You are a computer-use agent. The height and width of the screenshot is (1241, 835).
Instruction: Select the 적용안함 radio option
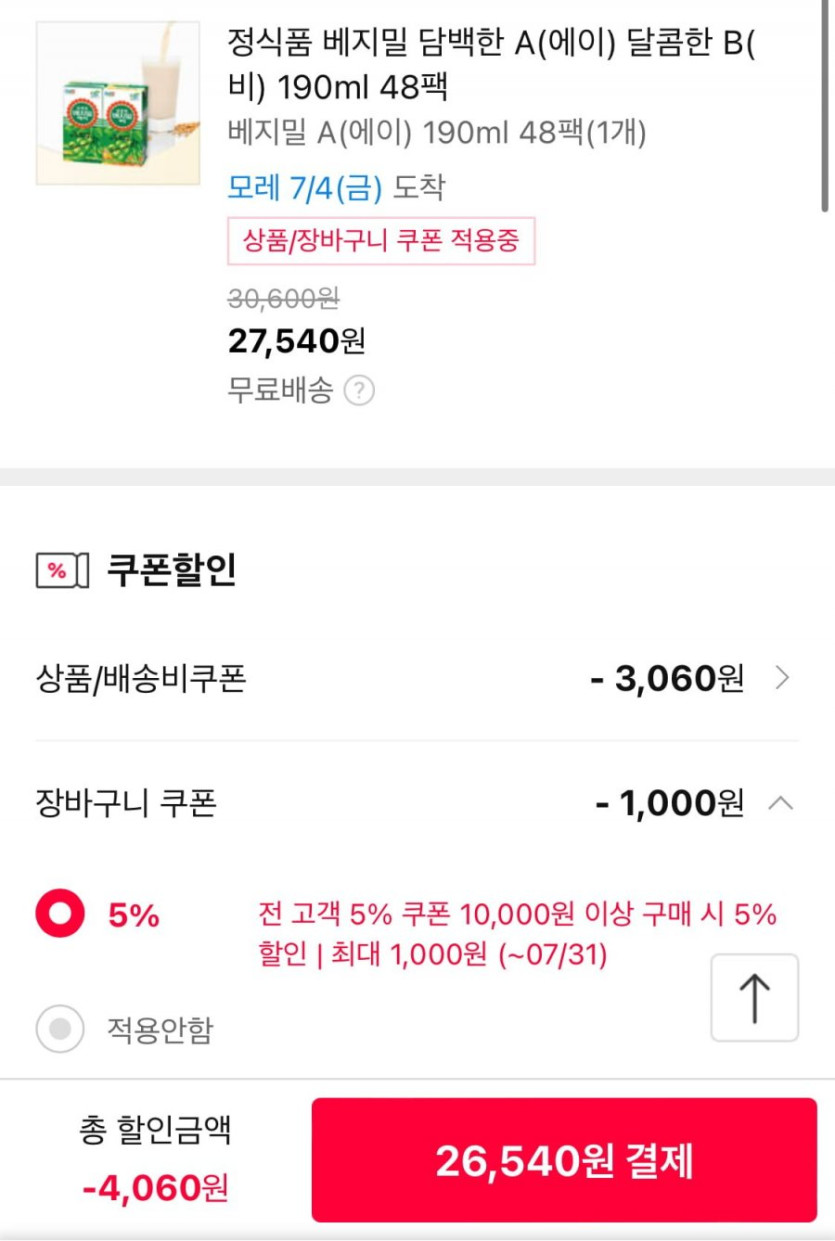60,1029
